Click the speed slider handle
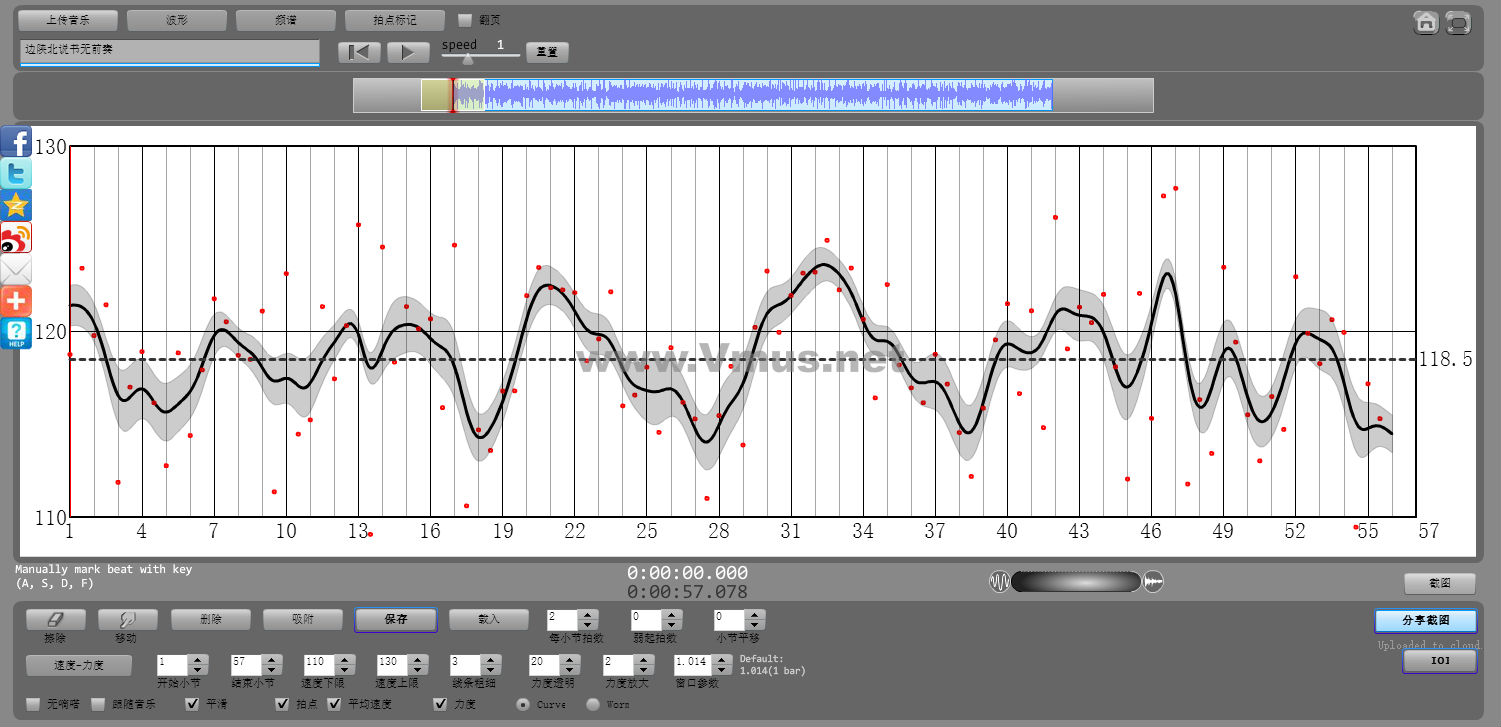The width and height of the screenshot is (1501, 727). (x=467, y=59)
